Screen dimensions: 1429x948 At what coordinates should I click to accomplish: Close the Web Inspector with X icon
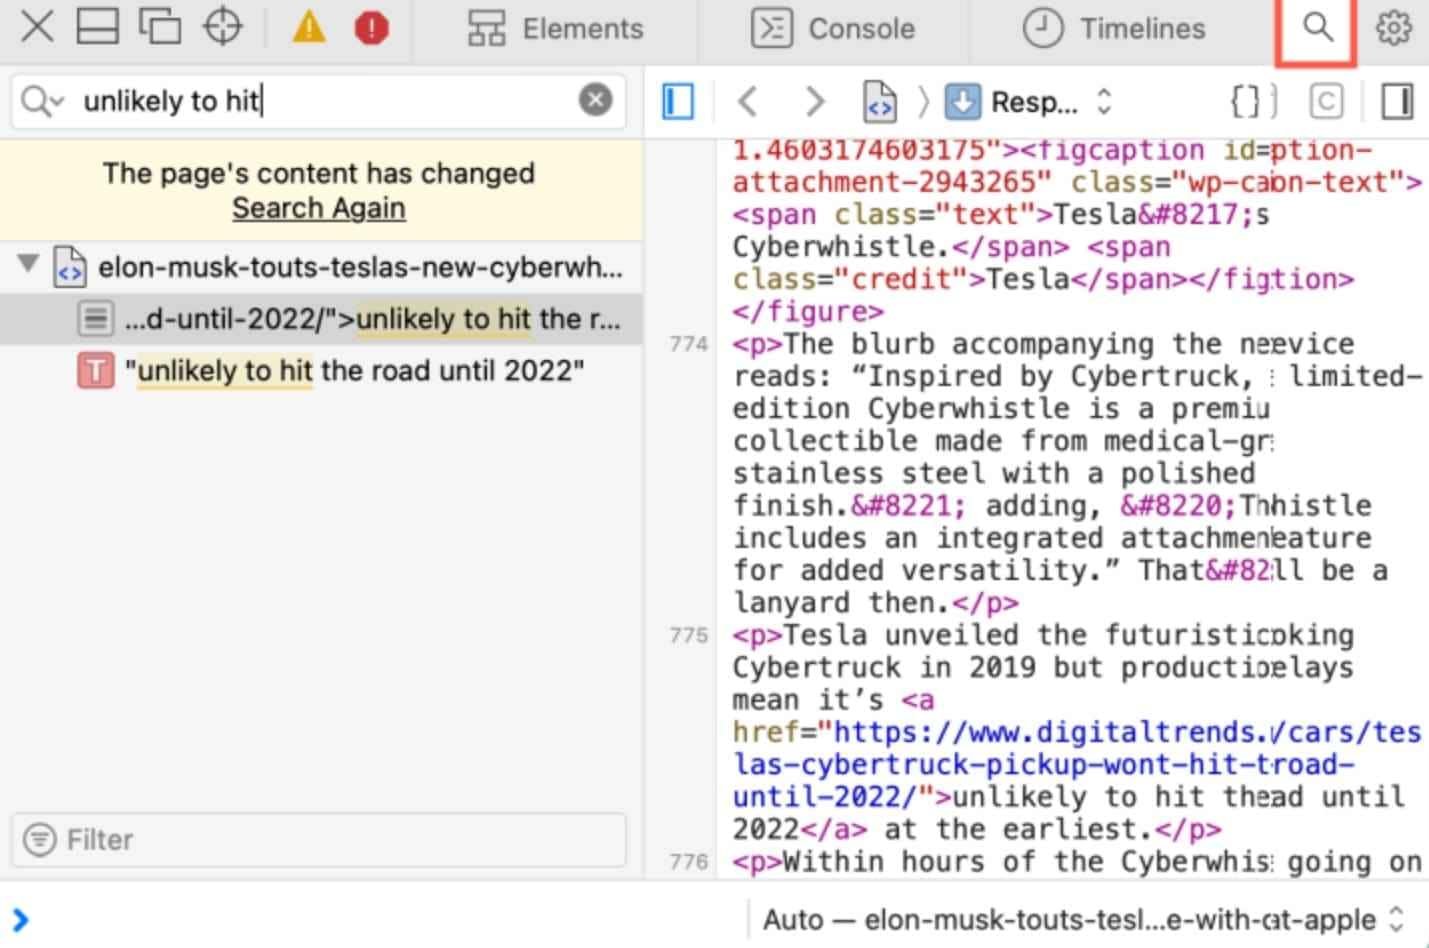[37, 27]
